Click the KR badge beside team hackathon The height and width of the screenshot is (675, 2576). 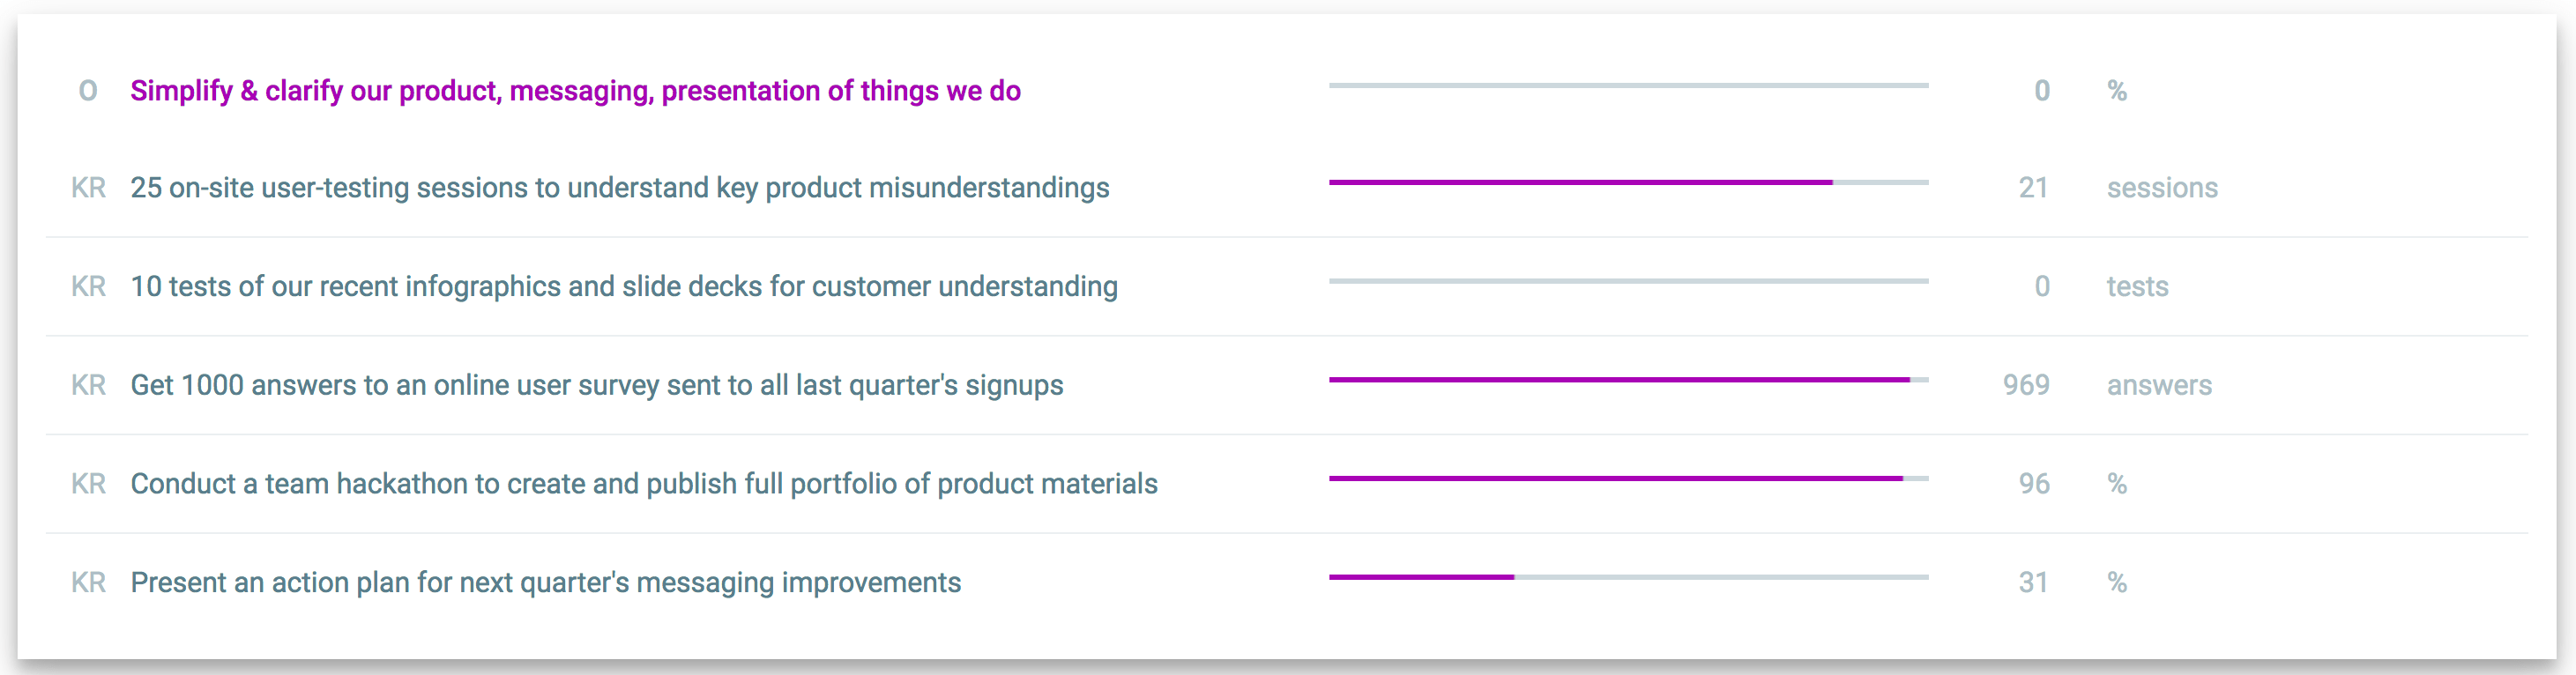pyautogui.click(x=88, y=484)
